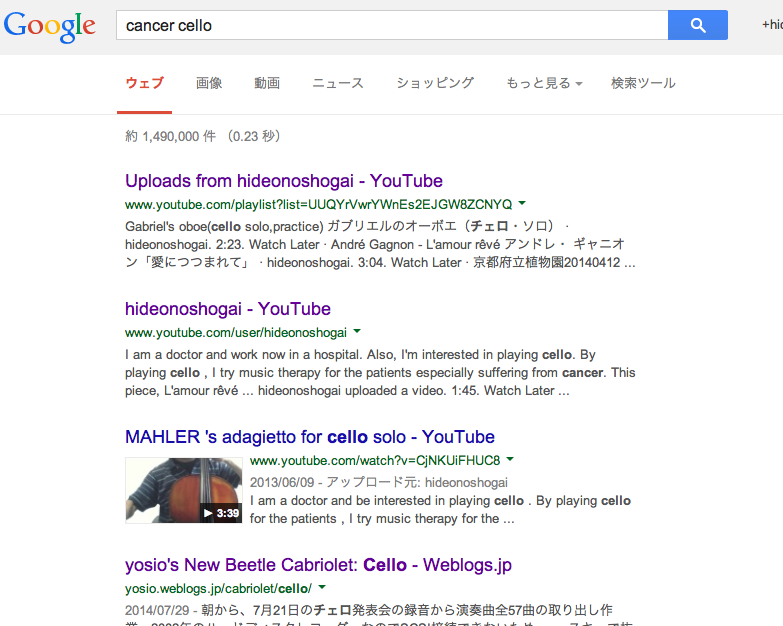783x626 pixels.
Task: Click the youtube.com/playlist URL text
Action: [x=319, y=205]
